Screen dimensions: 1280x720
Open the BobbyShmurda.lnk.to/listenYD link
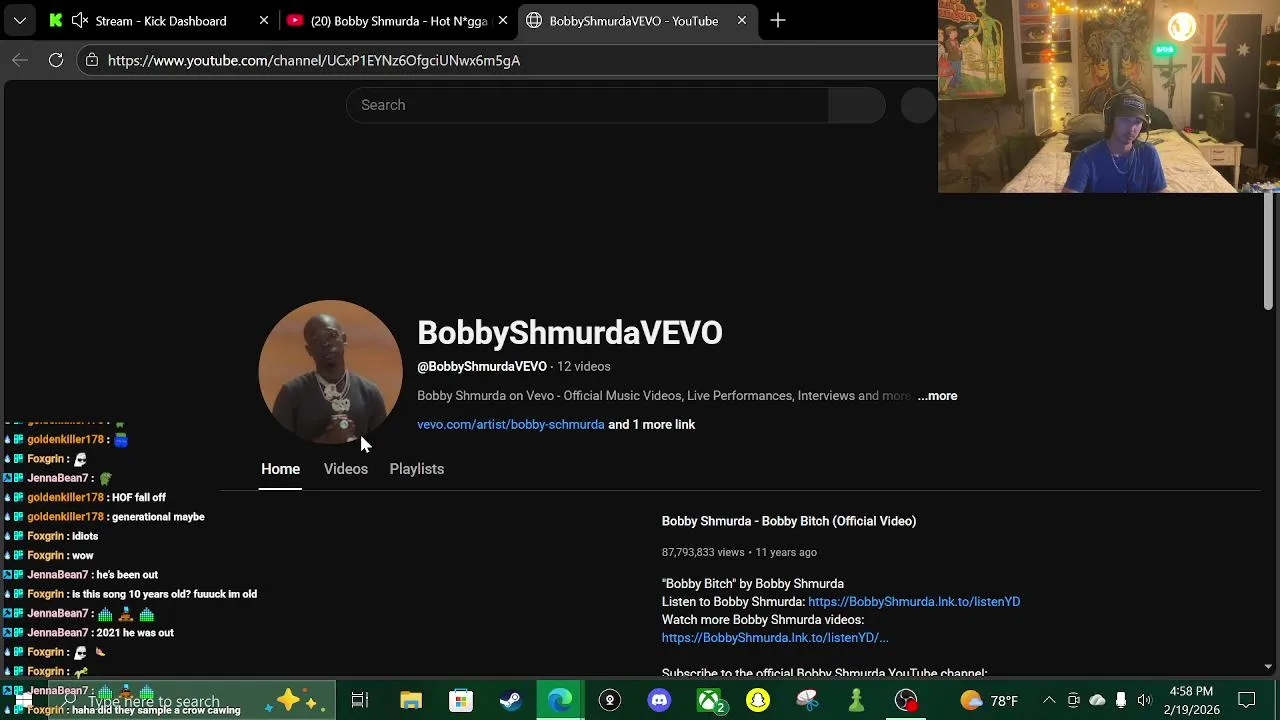pos(914,602)
